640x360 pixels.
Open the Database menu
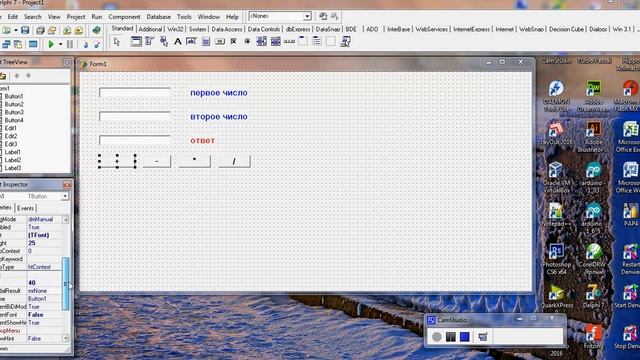point(159,17)
